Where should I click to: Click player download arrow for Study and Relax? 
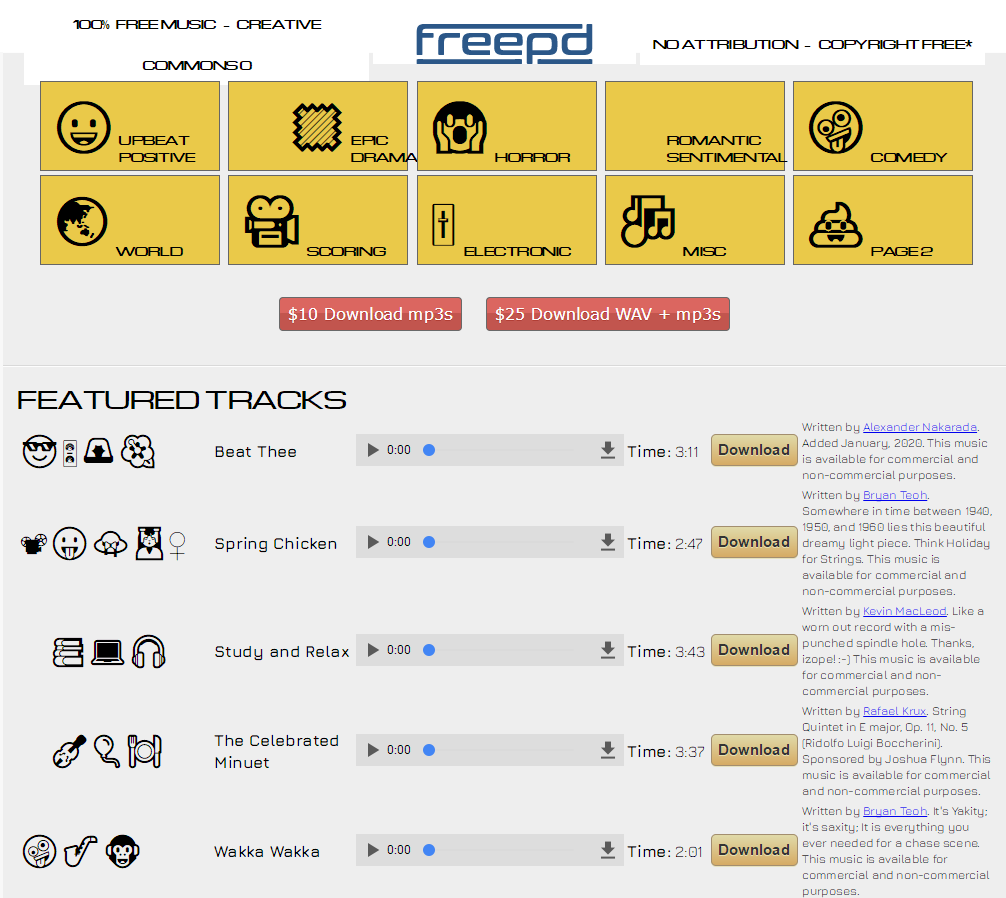coord(608,650)
